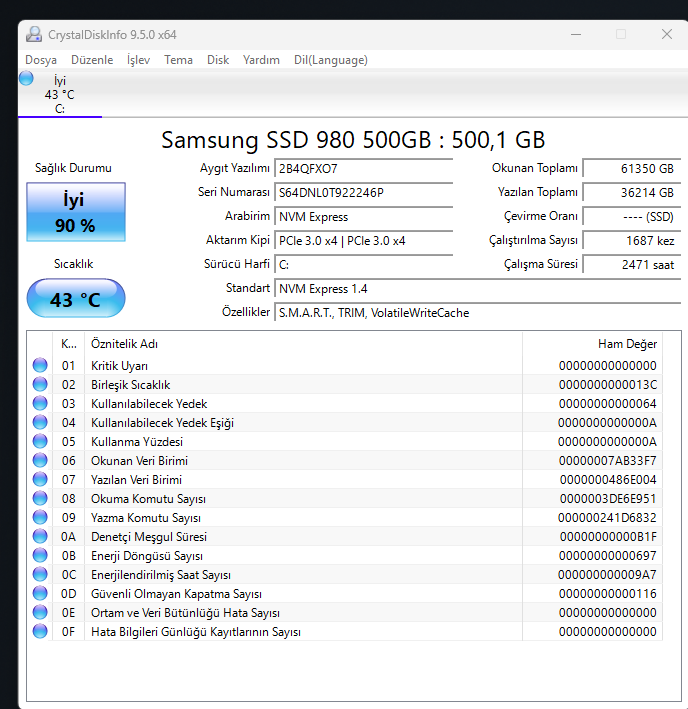Image resolution: width=688 pixels, height=709 pixels.
Task: Open the Dil(Language) menu
Action: click(x=330, y=60)
